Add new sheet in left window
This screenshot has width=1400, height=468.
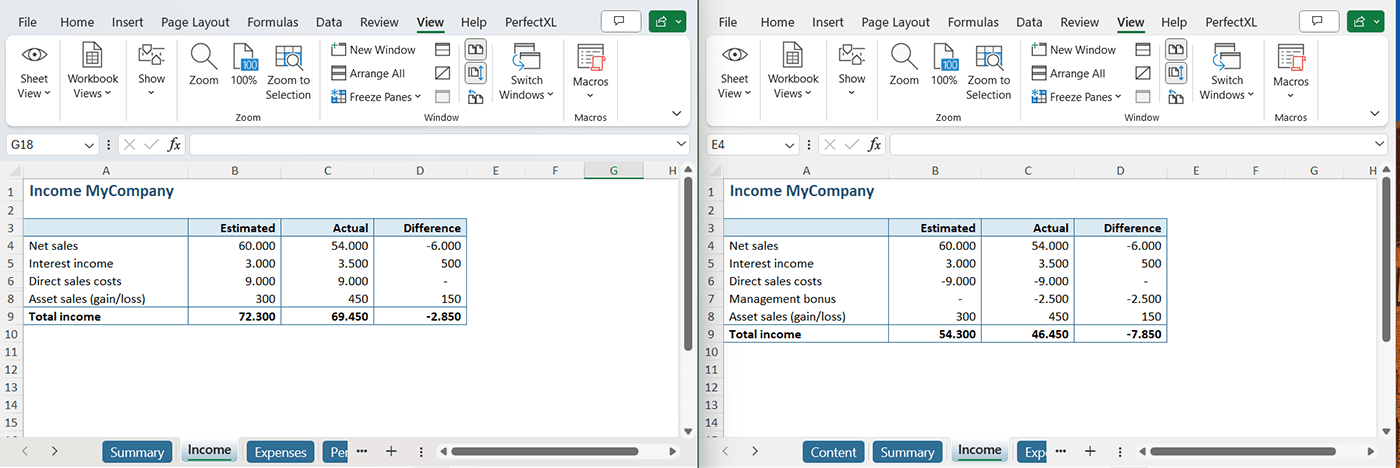point(391,452)
